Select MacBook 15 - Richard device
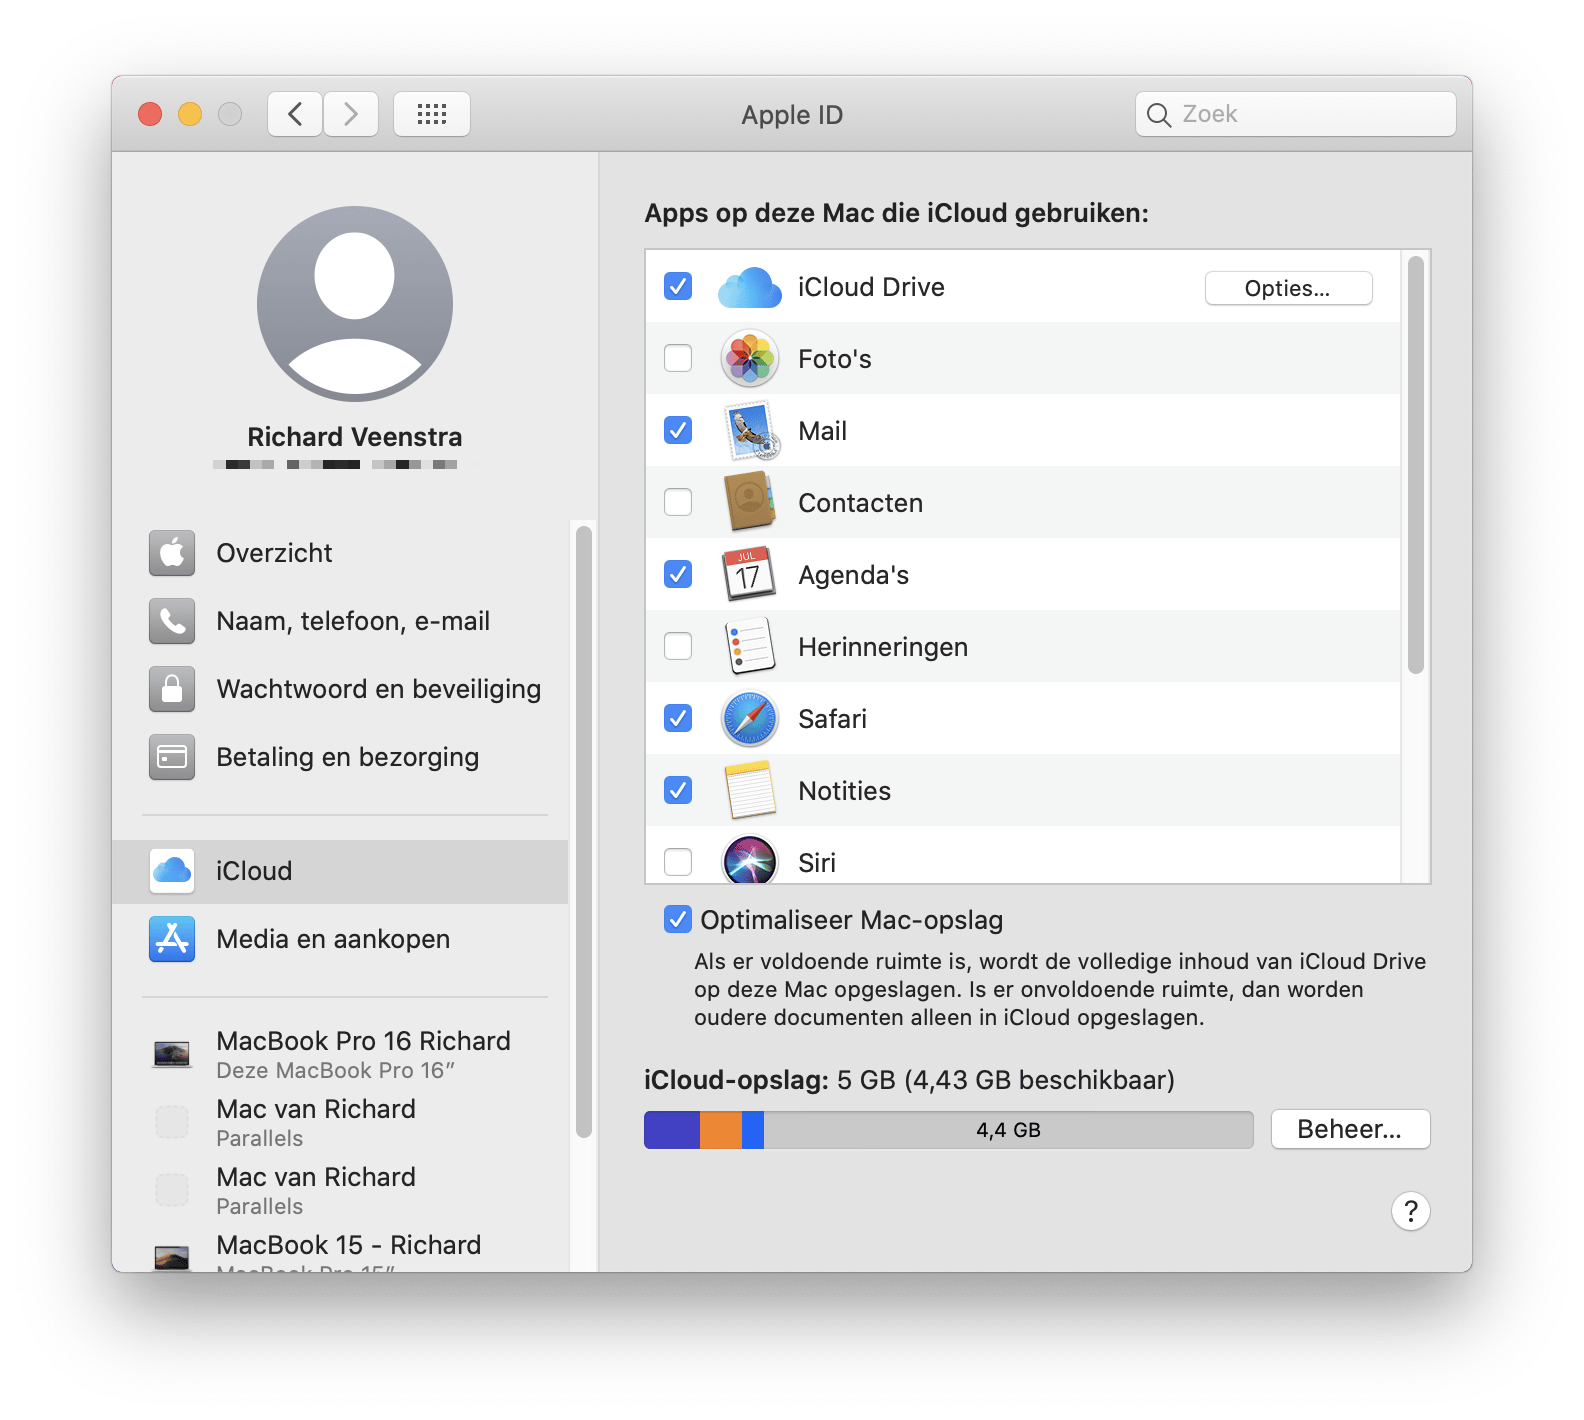 (x=340, y=1250)
